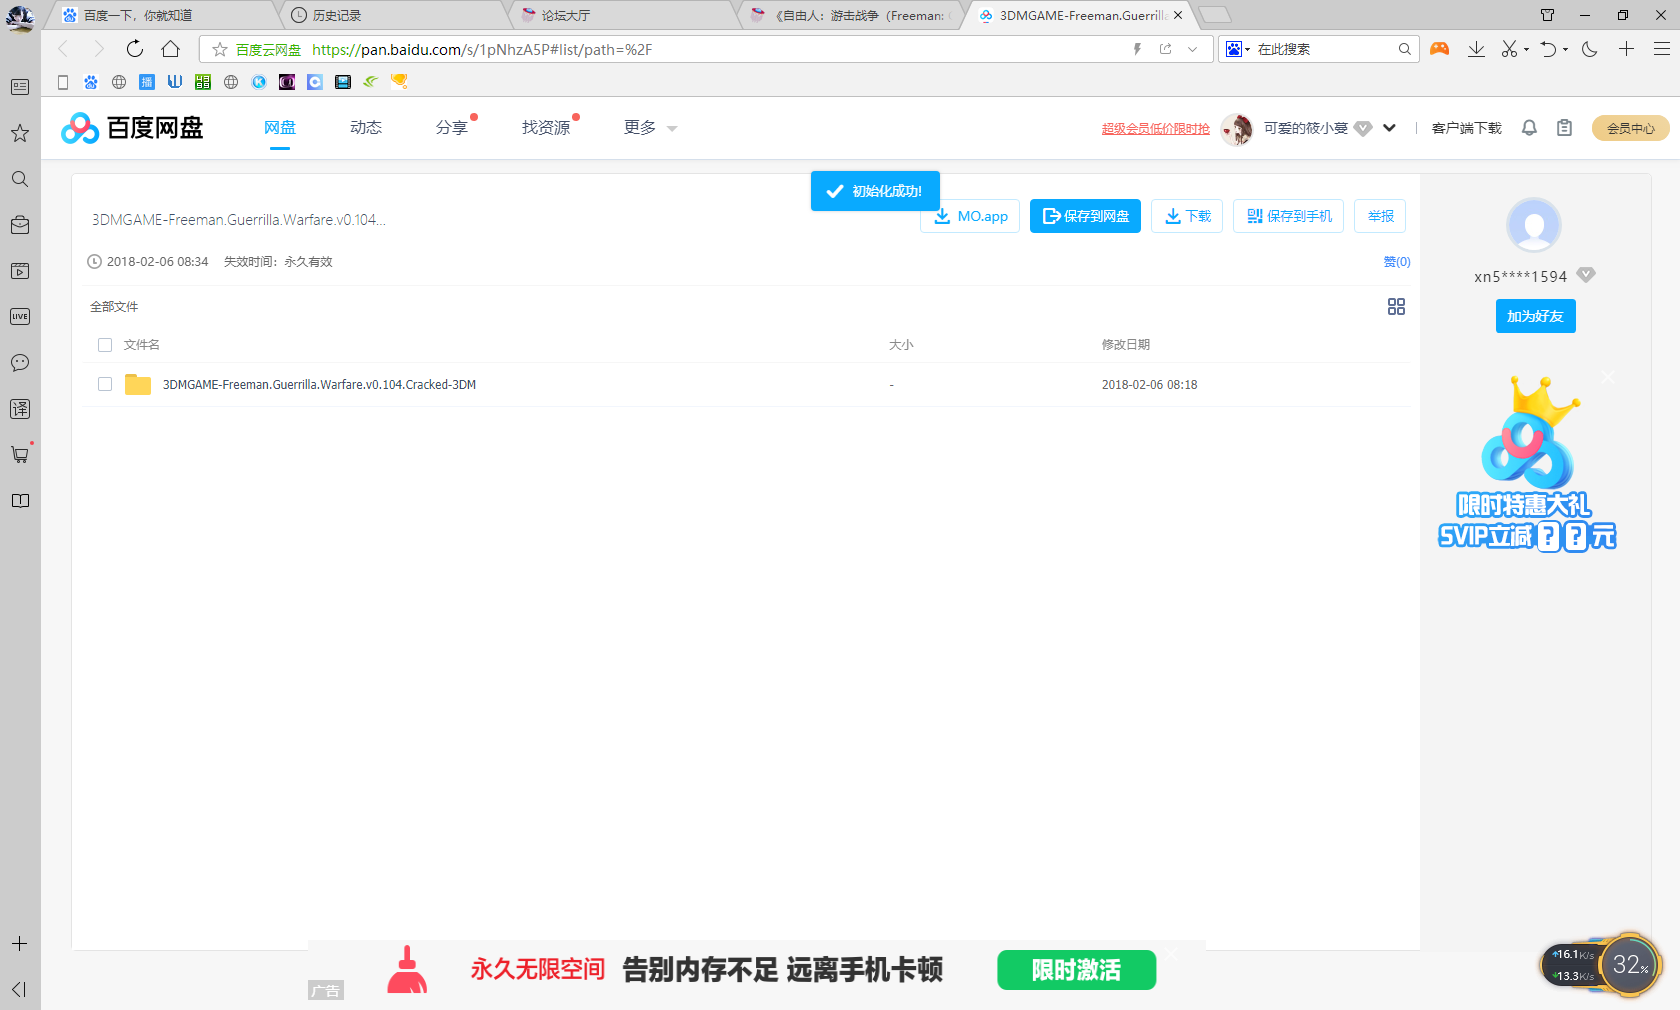Viewport: 1680px width, 1010px height.
Task: Open a new browser tab button
Action: click(x=1215, y=15)
